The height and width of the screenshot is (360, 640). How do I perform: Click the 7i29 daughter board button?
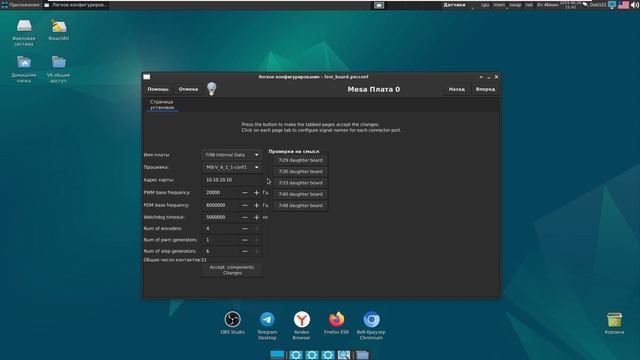tap(300, 160)
